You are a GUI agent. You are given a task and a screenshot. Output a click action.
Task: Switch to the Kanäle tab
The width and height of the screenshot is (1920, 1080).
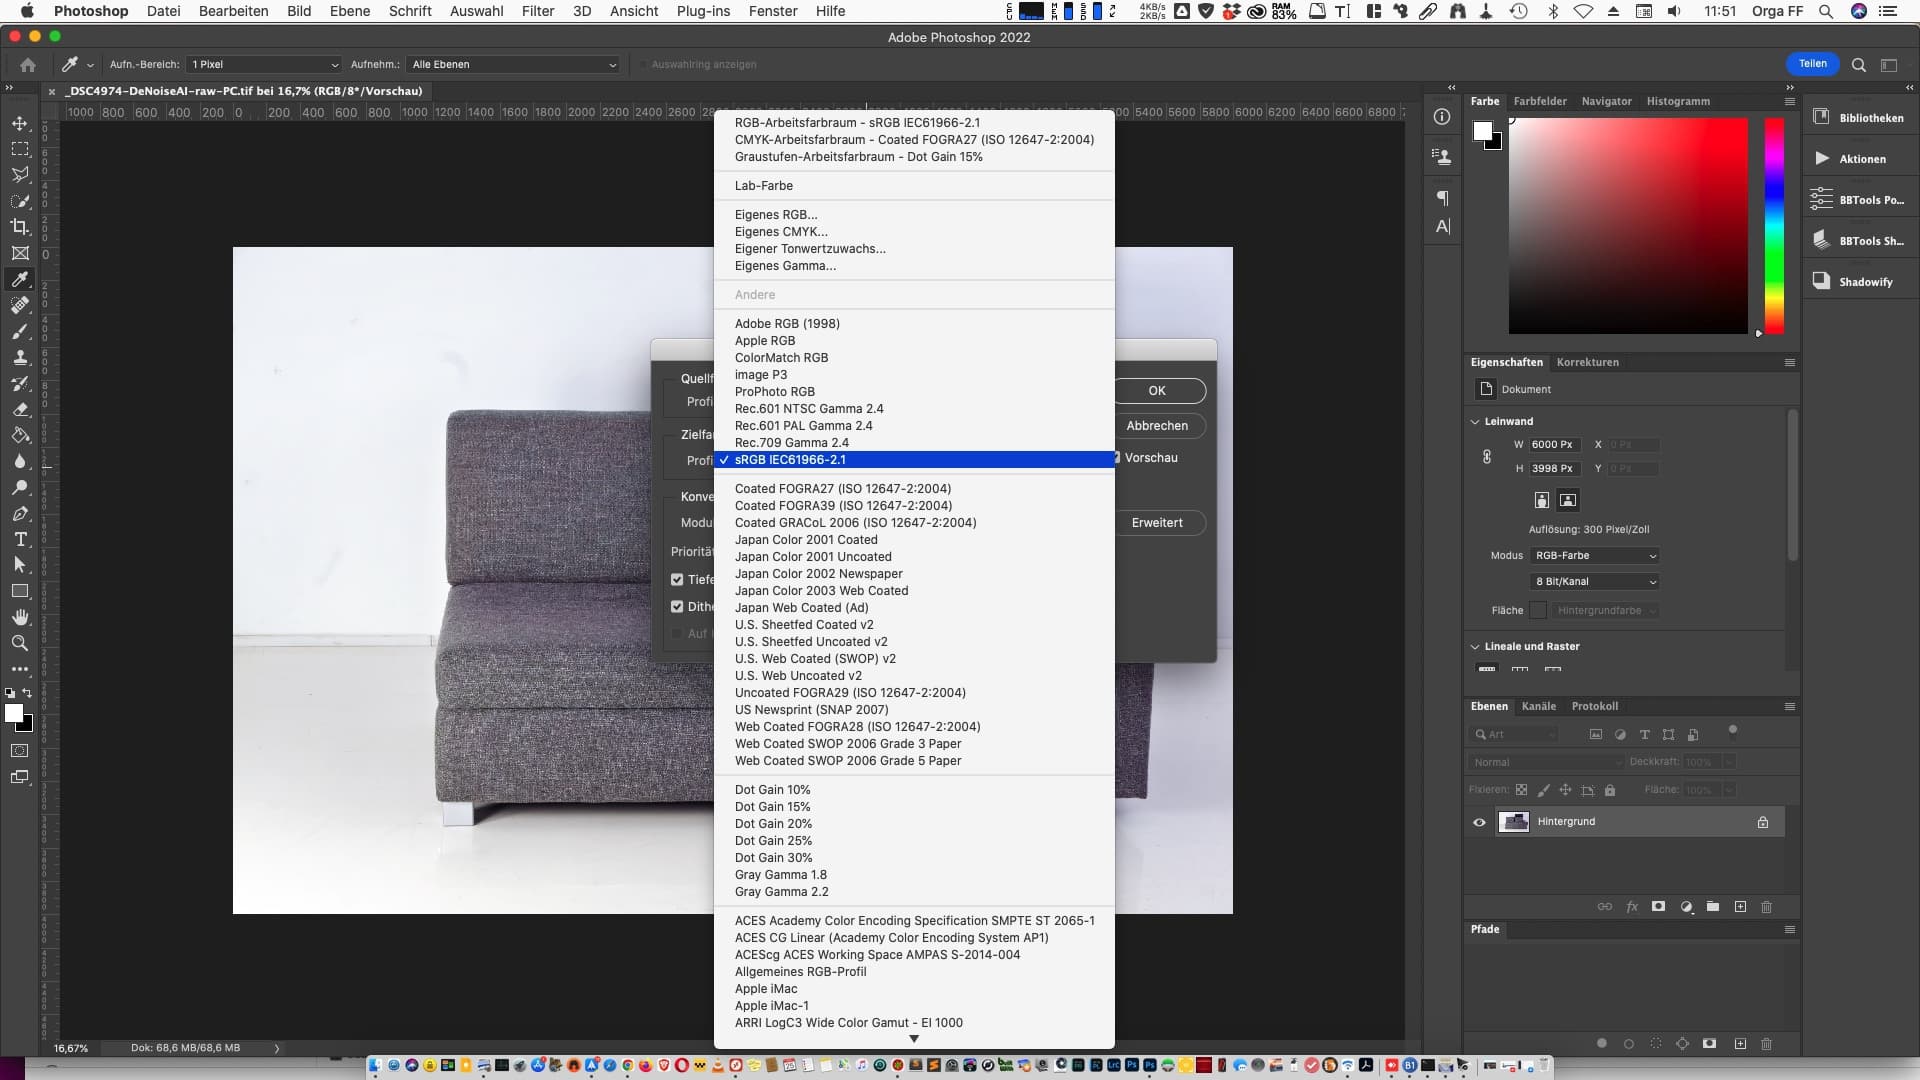click(1538, 706)
